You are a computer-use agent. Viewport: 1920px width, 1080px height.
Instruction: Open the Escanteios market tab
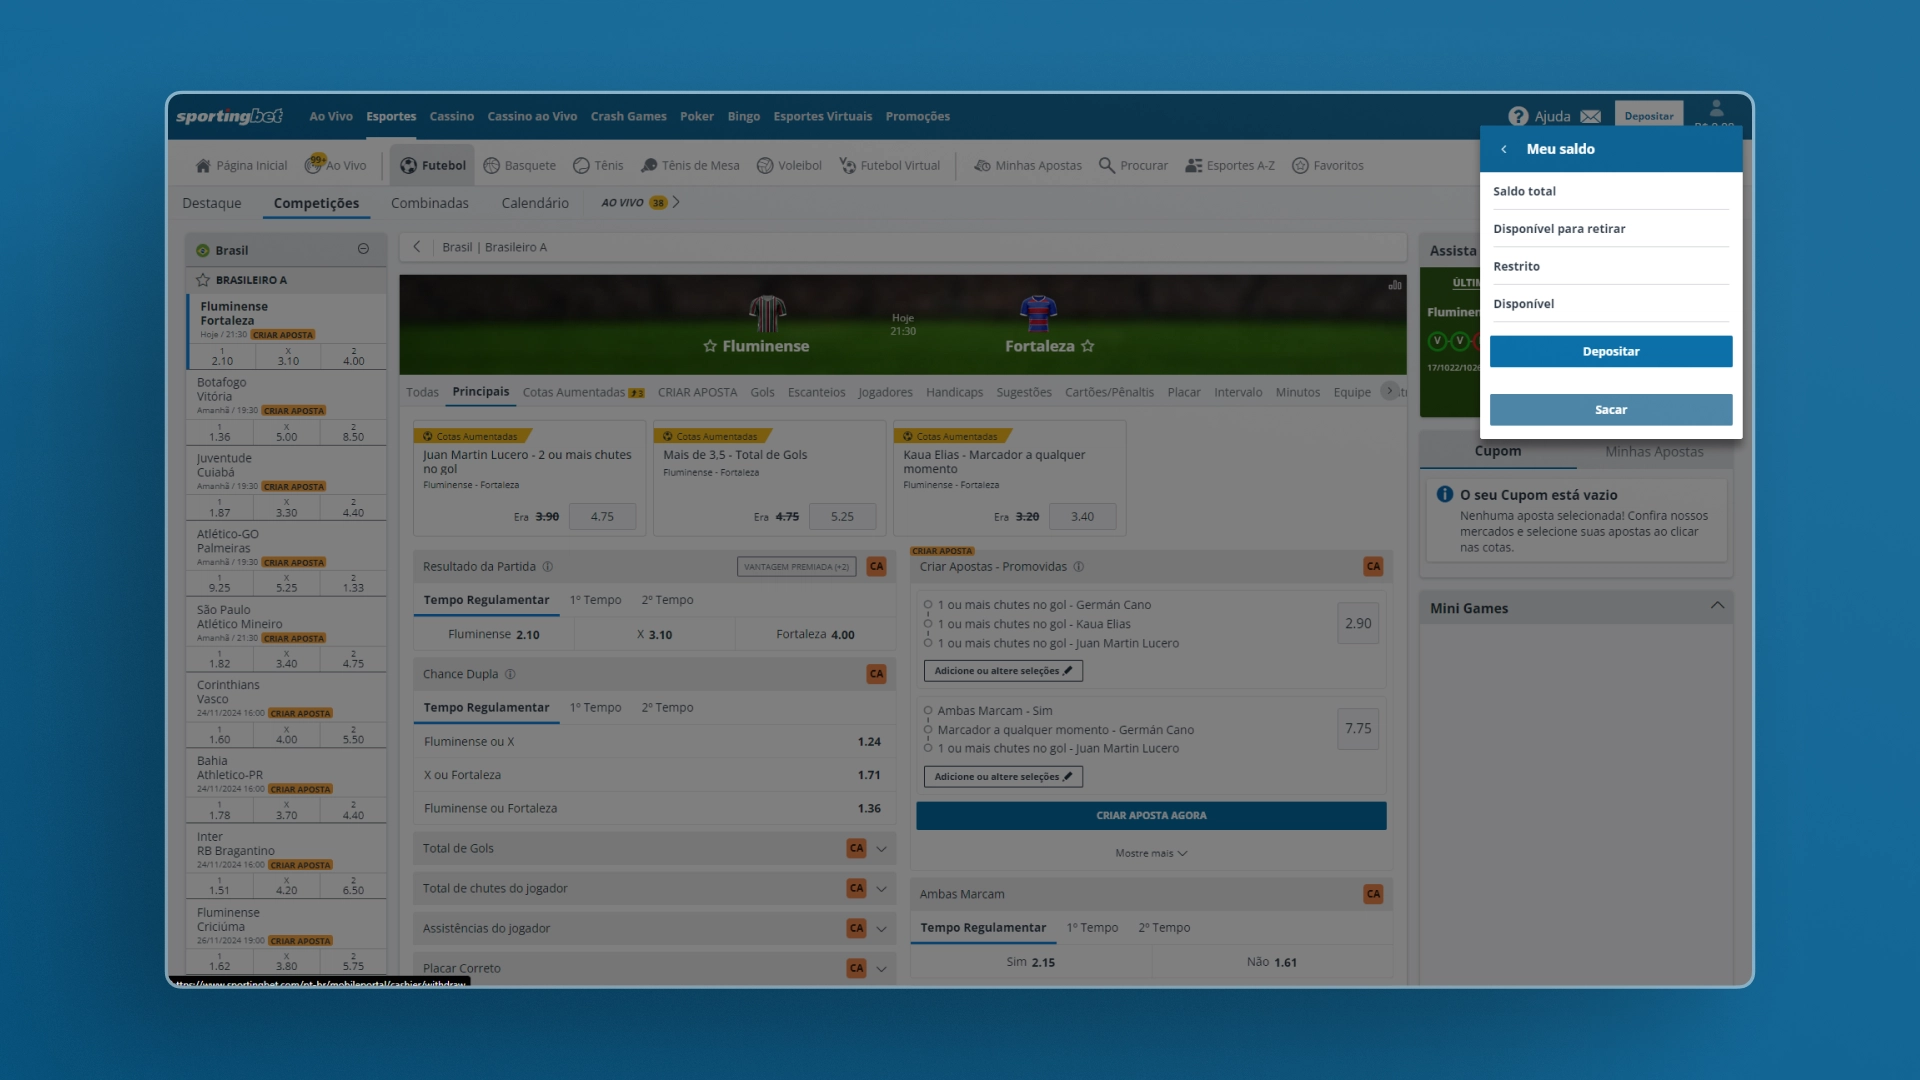816,392
